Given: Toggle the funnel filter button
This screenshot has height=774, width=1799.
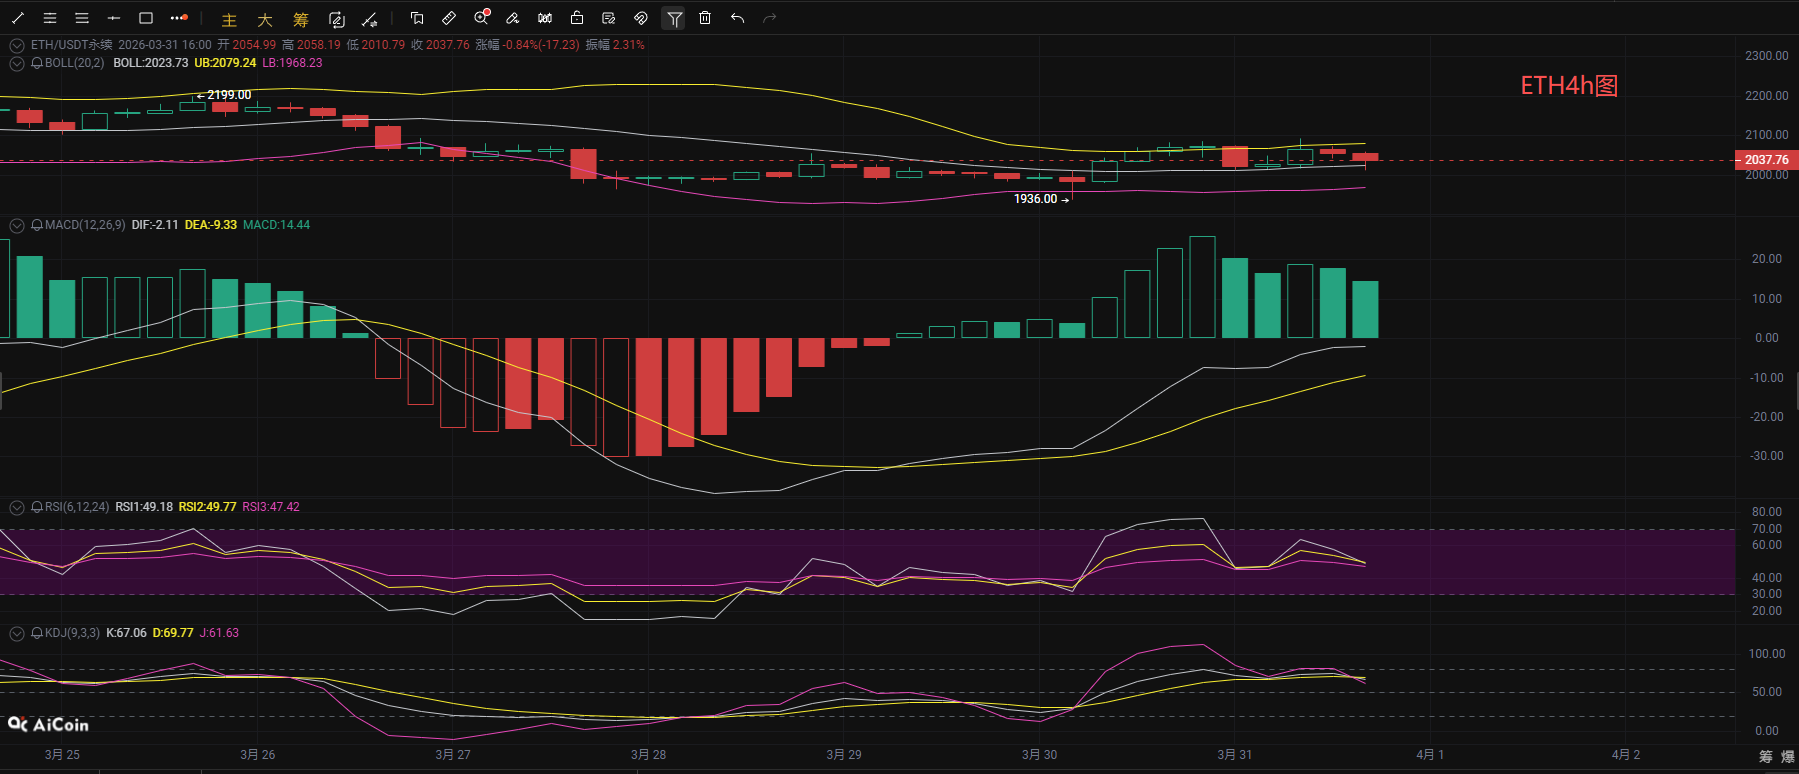Looking at the screenshot, I should pyautogui.click(x=674, y=18).
